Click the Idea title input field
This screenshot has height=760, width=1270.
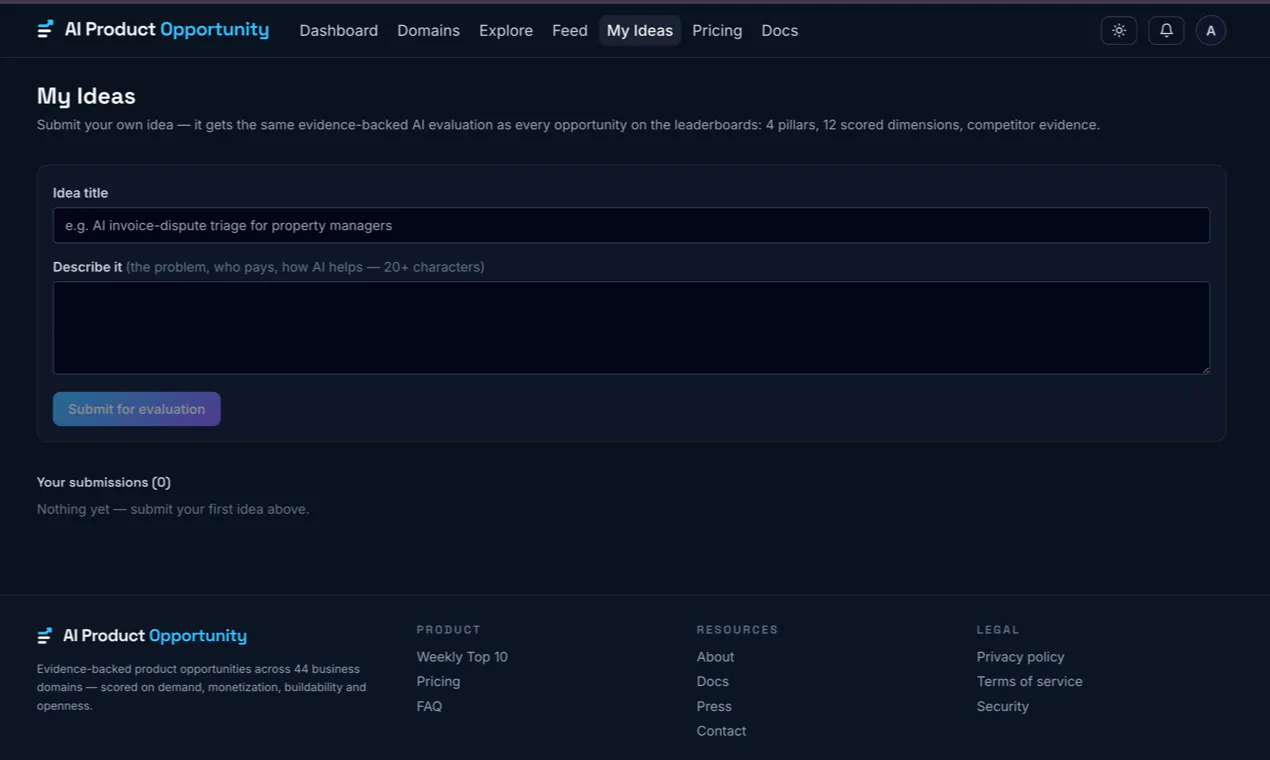631,225
